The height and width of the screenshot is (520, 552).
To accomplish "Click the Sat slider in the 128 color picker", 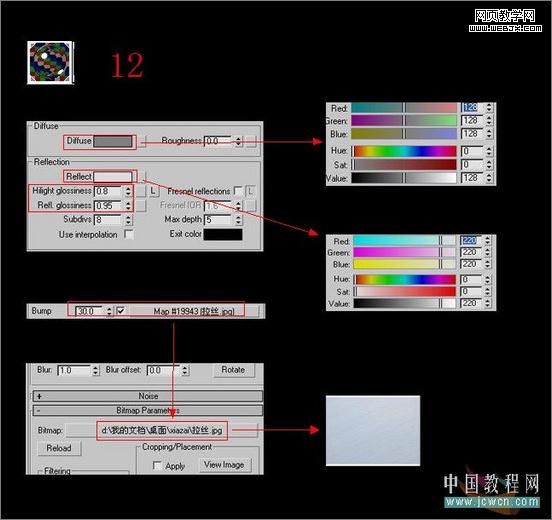I will coord(404,165).
